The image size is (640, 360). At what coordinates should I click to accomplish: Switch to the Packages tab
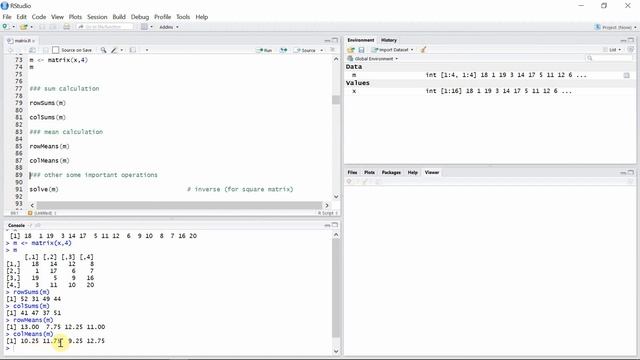[x=391, y=172]
